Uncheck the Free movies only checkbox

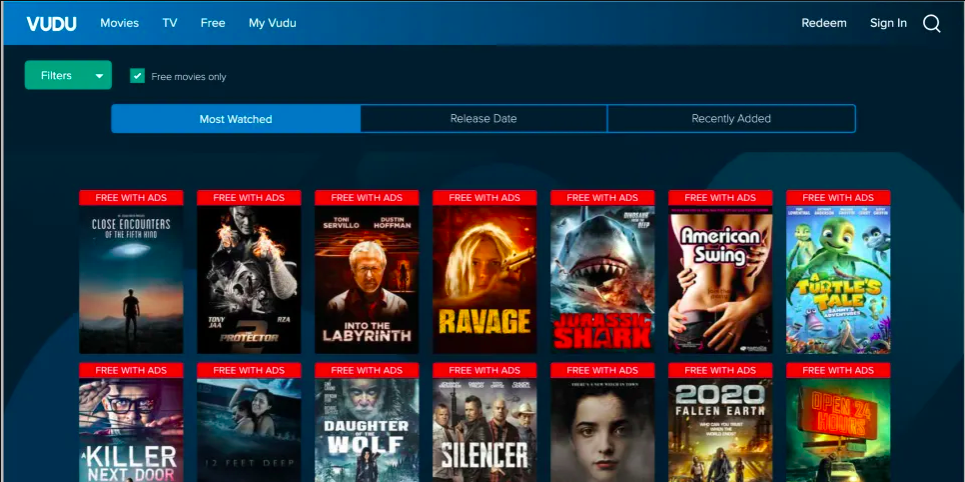coord(137,76)
